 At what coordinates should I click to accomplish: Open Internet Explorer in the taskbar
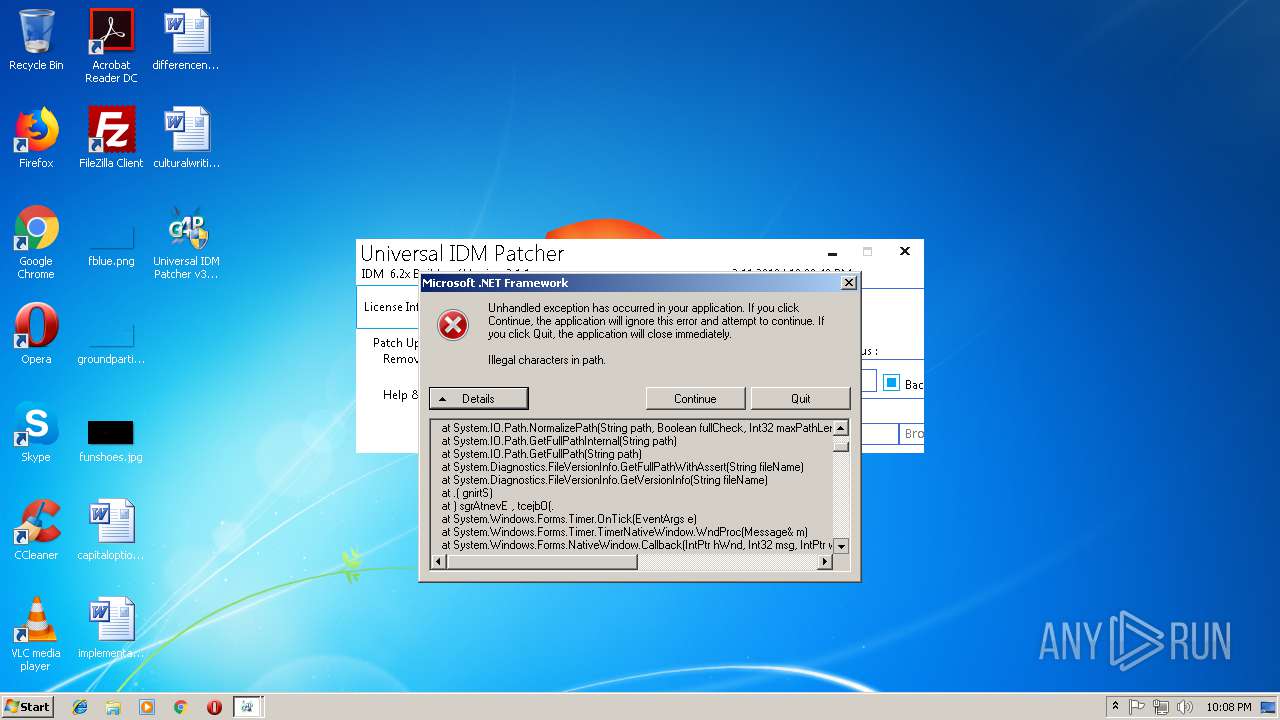[80, 707]
